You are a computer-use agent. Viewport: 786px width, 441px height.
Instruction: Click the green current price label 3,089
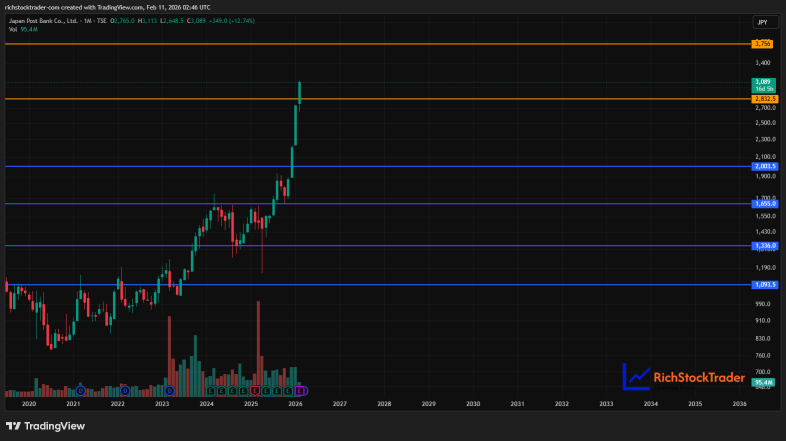(x=763, y=85)
